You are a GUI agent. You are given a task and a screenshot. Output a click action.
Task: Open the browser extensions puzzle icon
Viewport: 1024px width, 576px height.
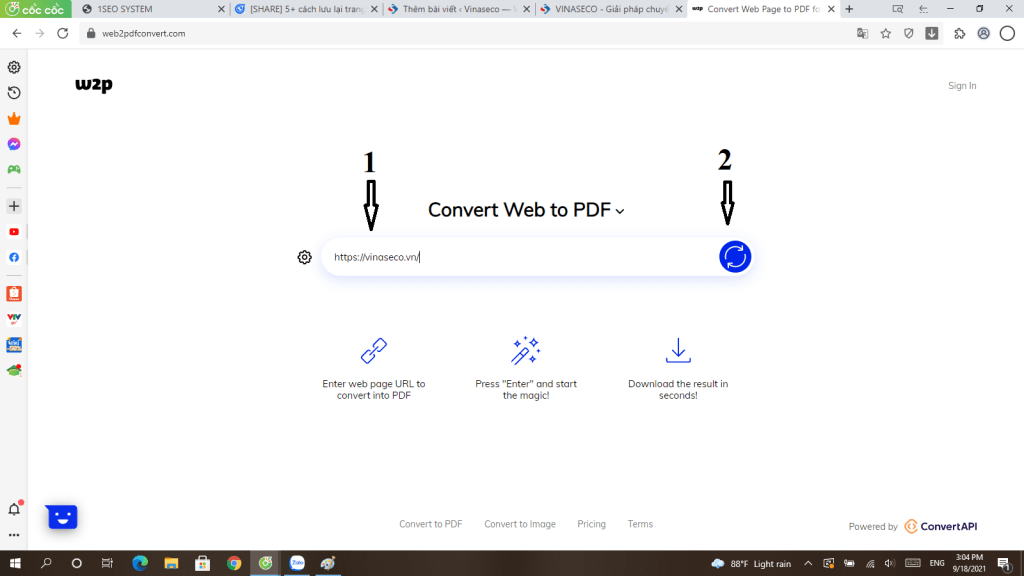(x=959, y=33)
